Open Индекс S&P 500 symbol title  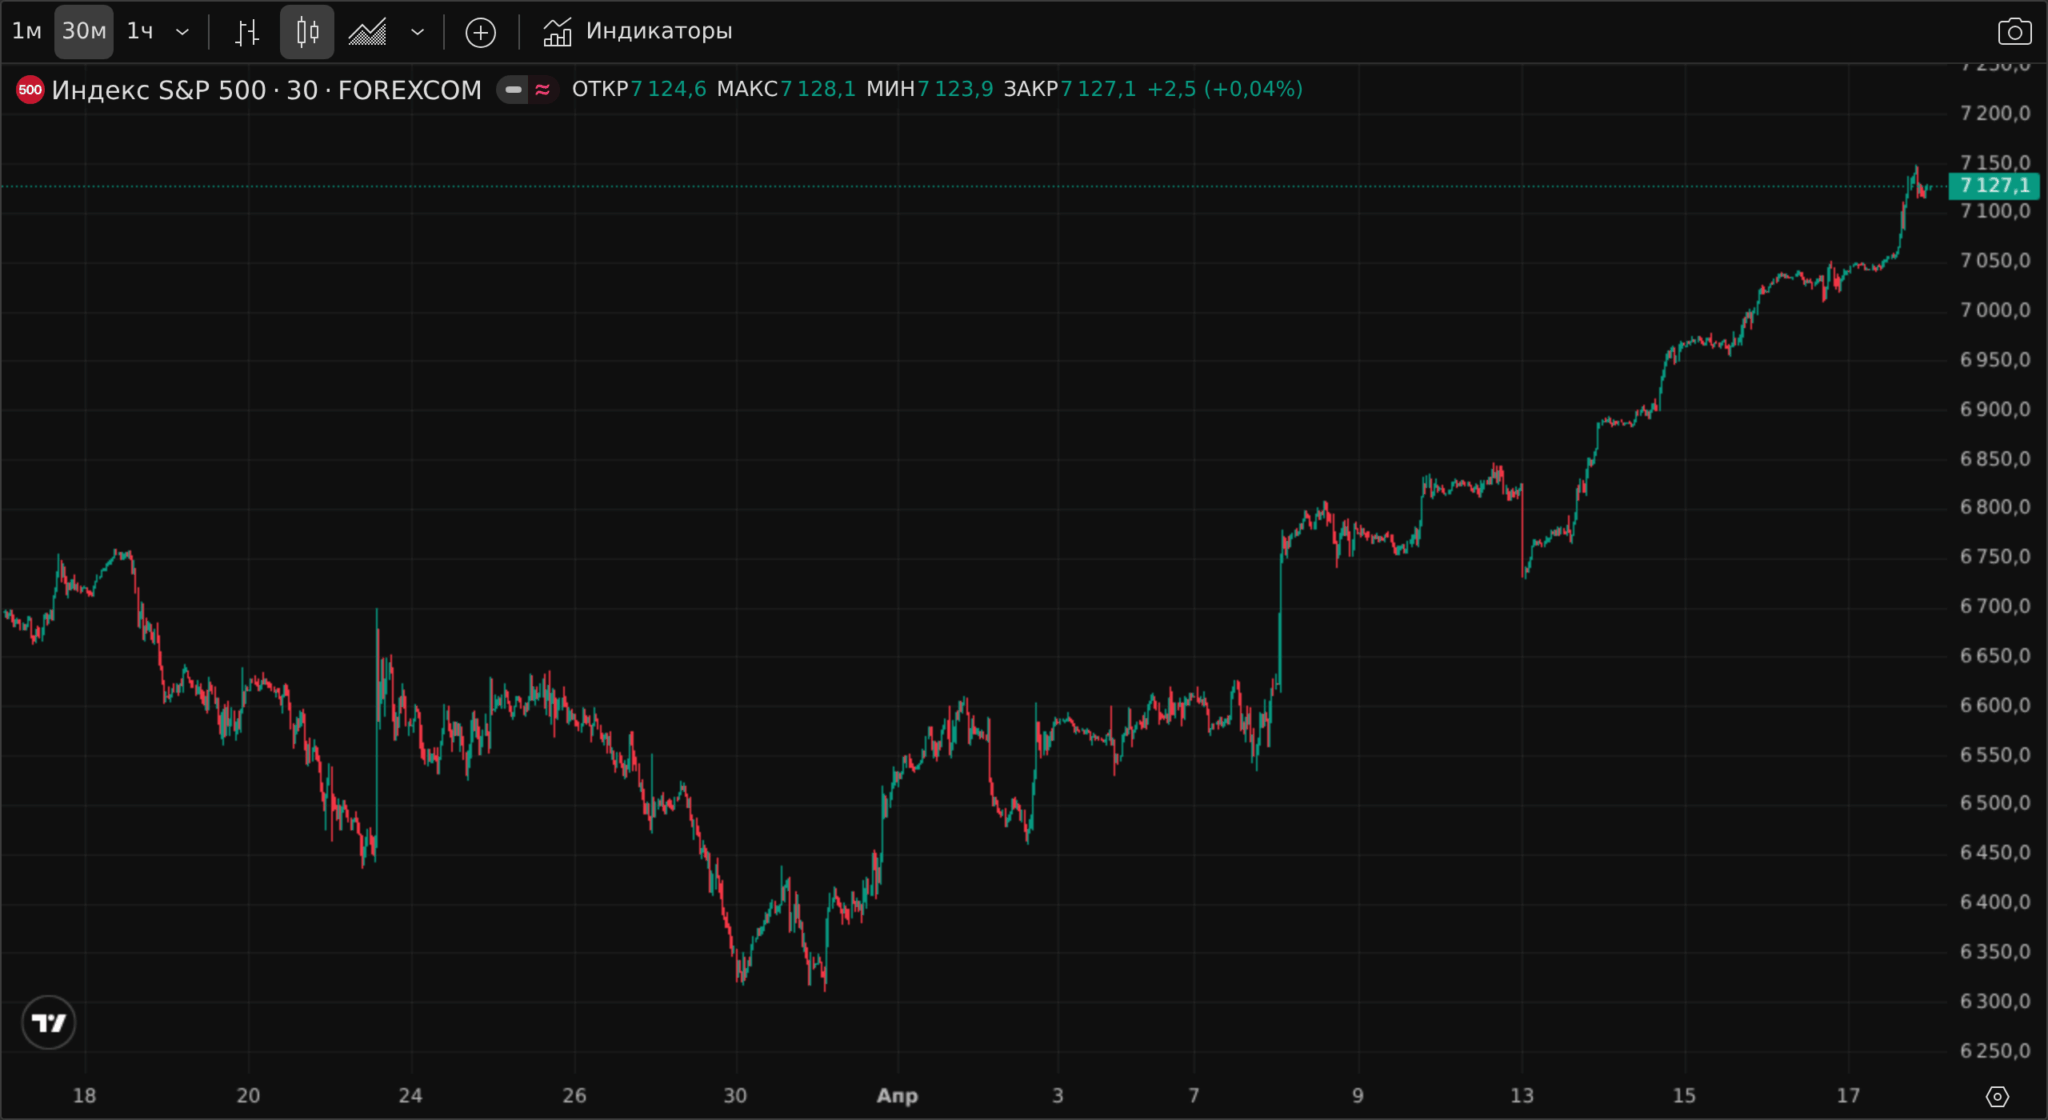click(x=266, y=90)
